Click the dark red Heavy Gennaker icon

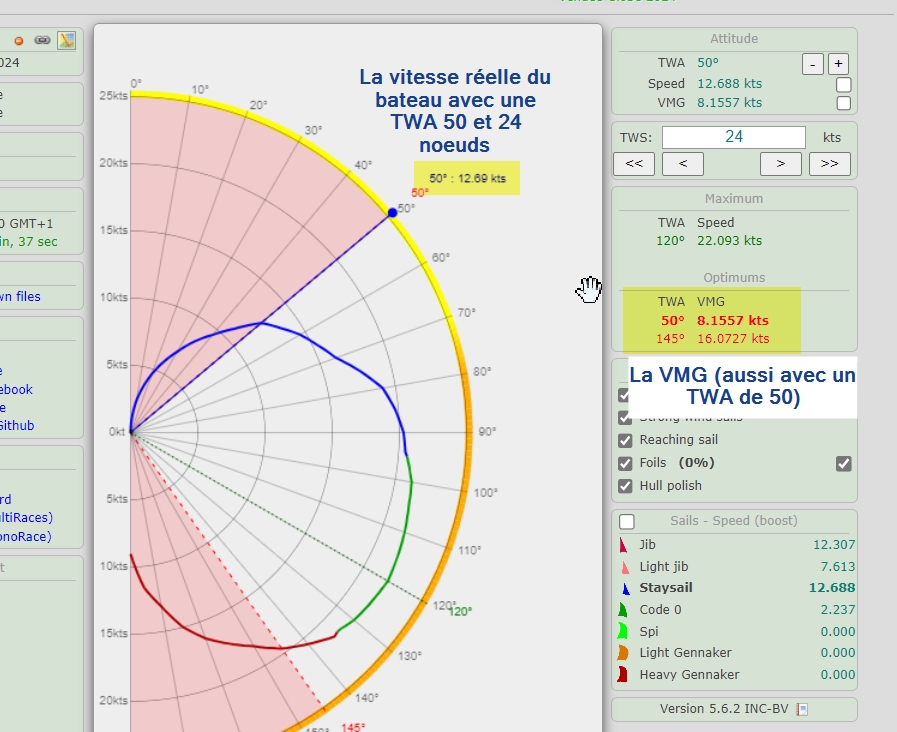click(623, 675)
